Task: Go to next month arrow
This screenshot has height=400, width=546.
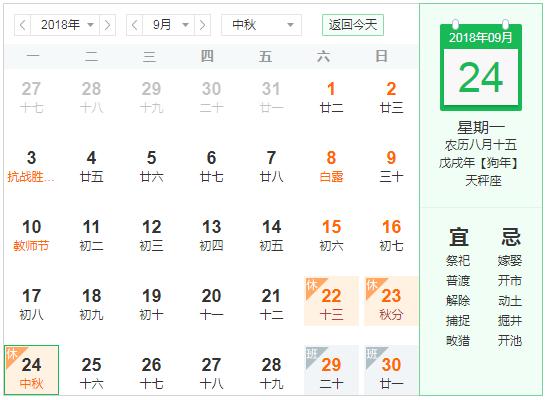Action: point(203,25)
